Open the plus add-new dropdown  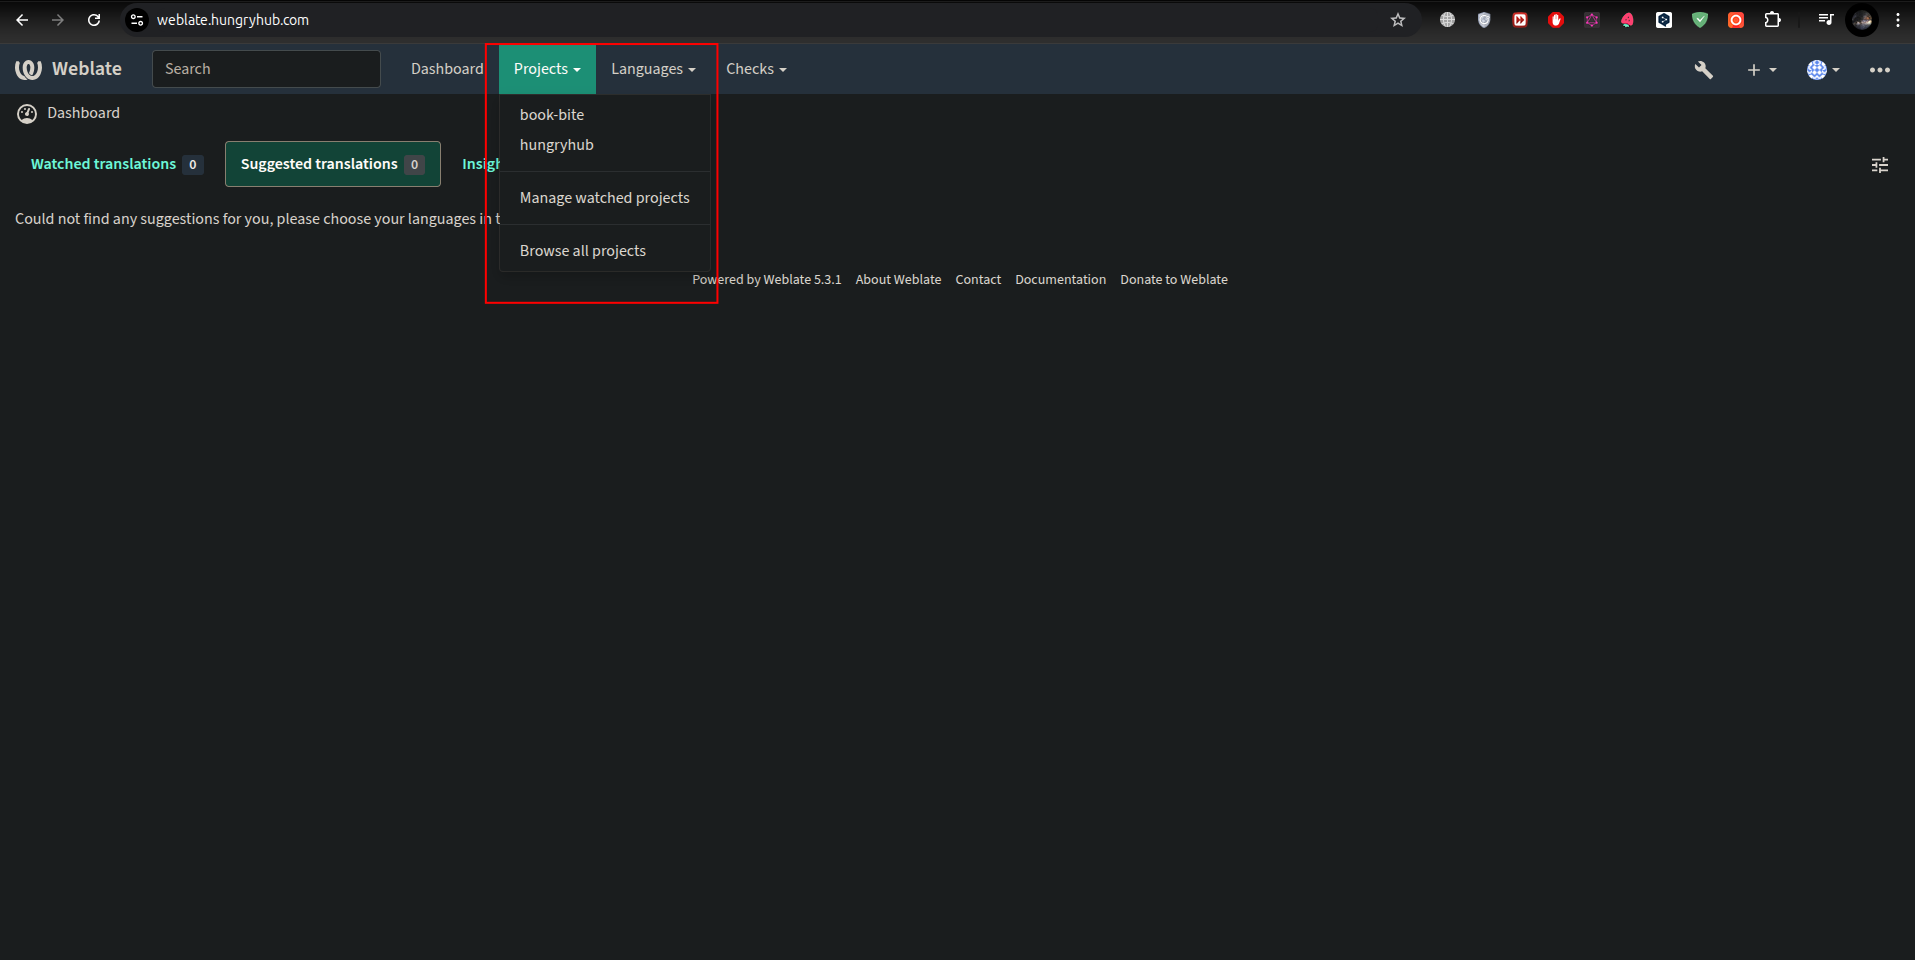(x=1760, y=70)
